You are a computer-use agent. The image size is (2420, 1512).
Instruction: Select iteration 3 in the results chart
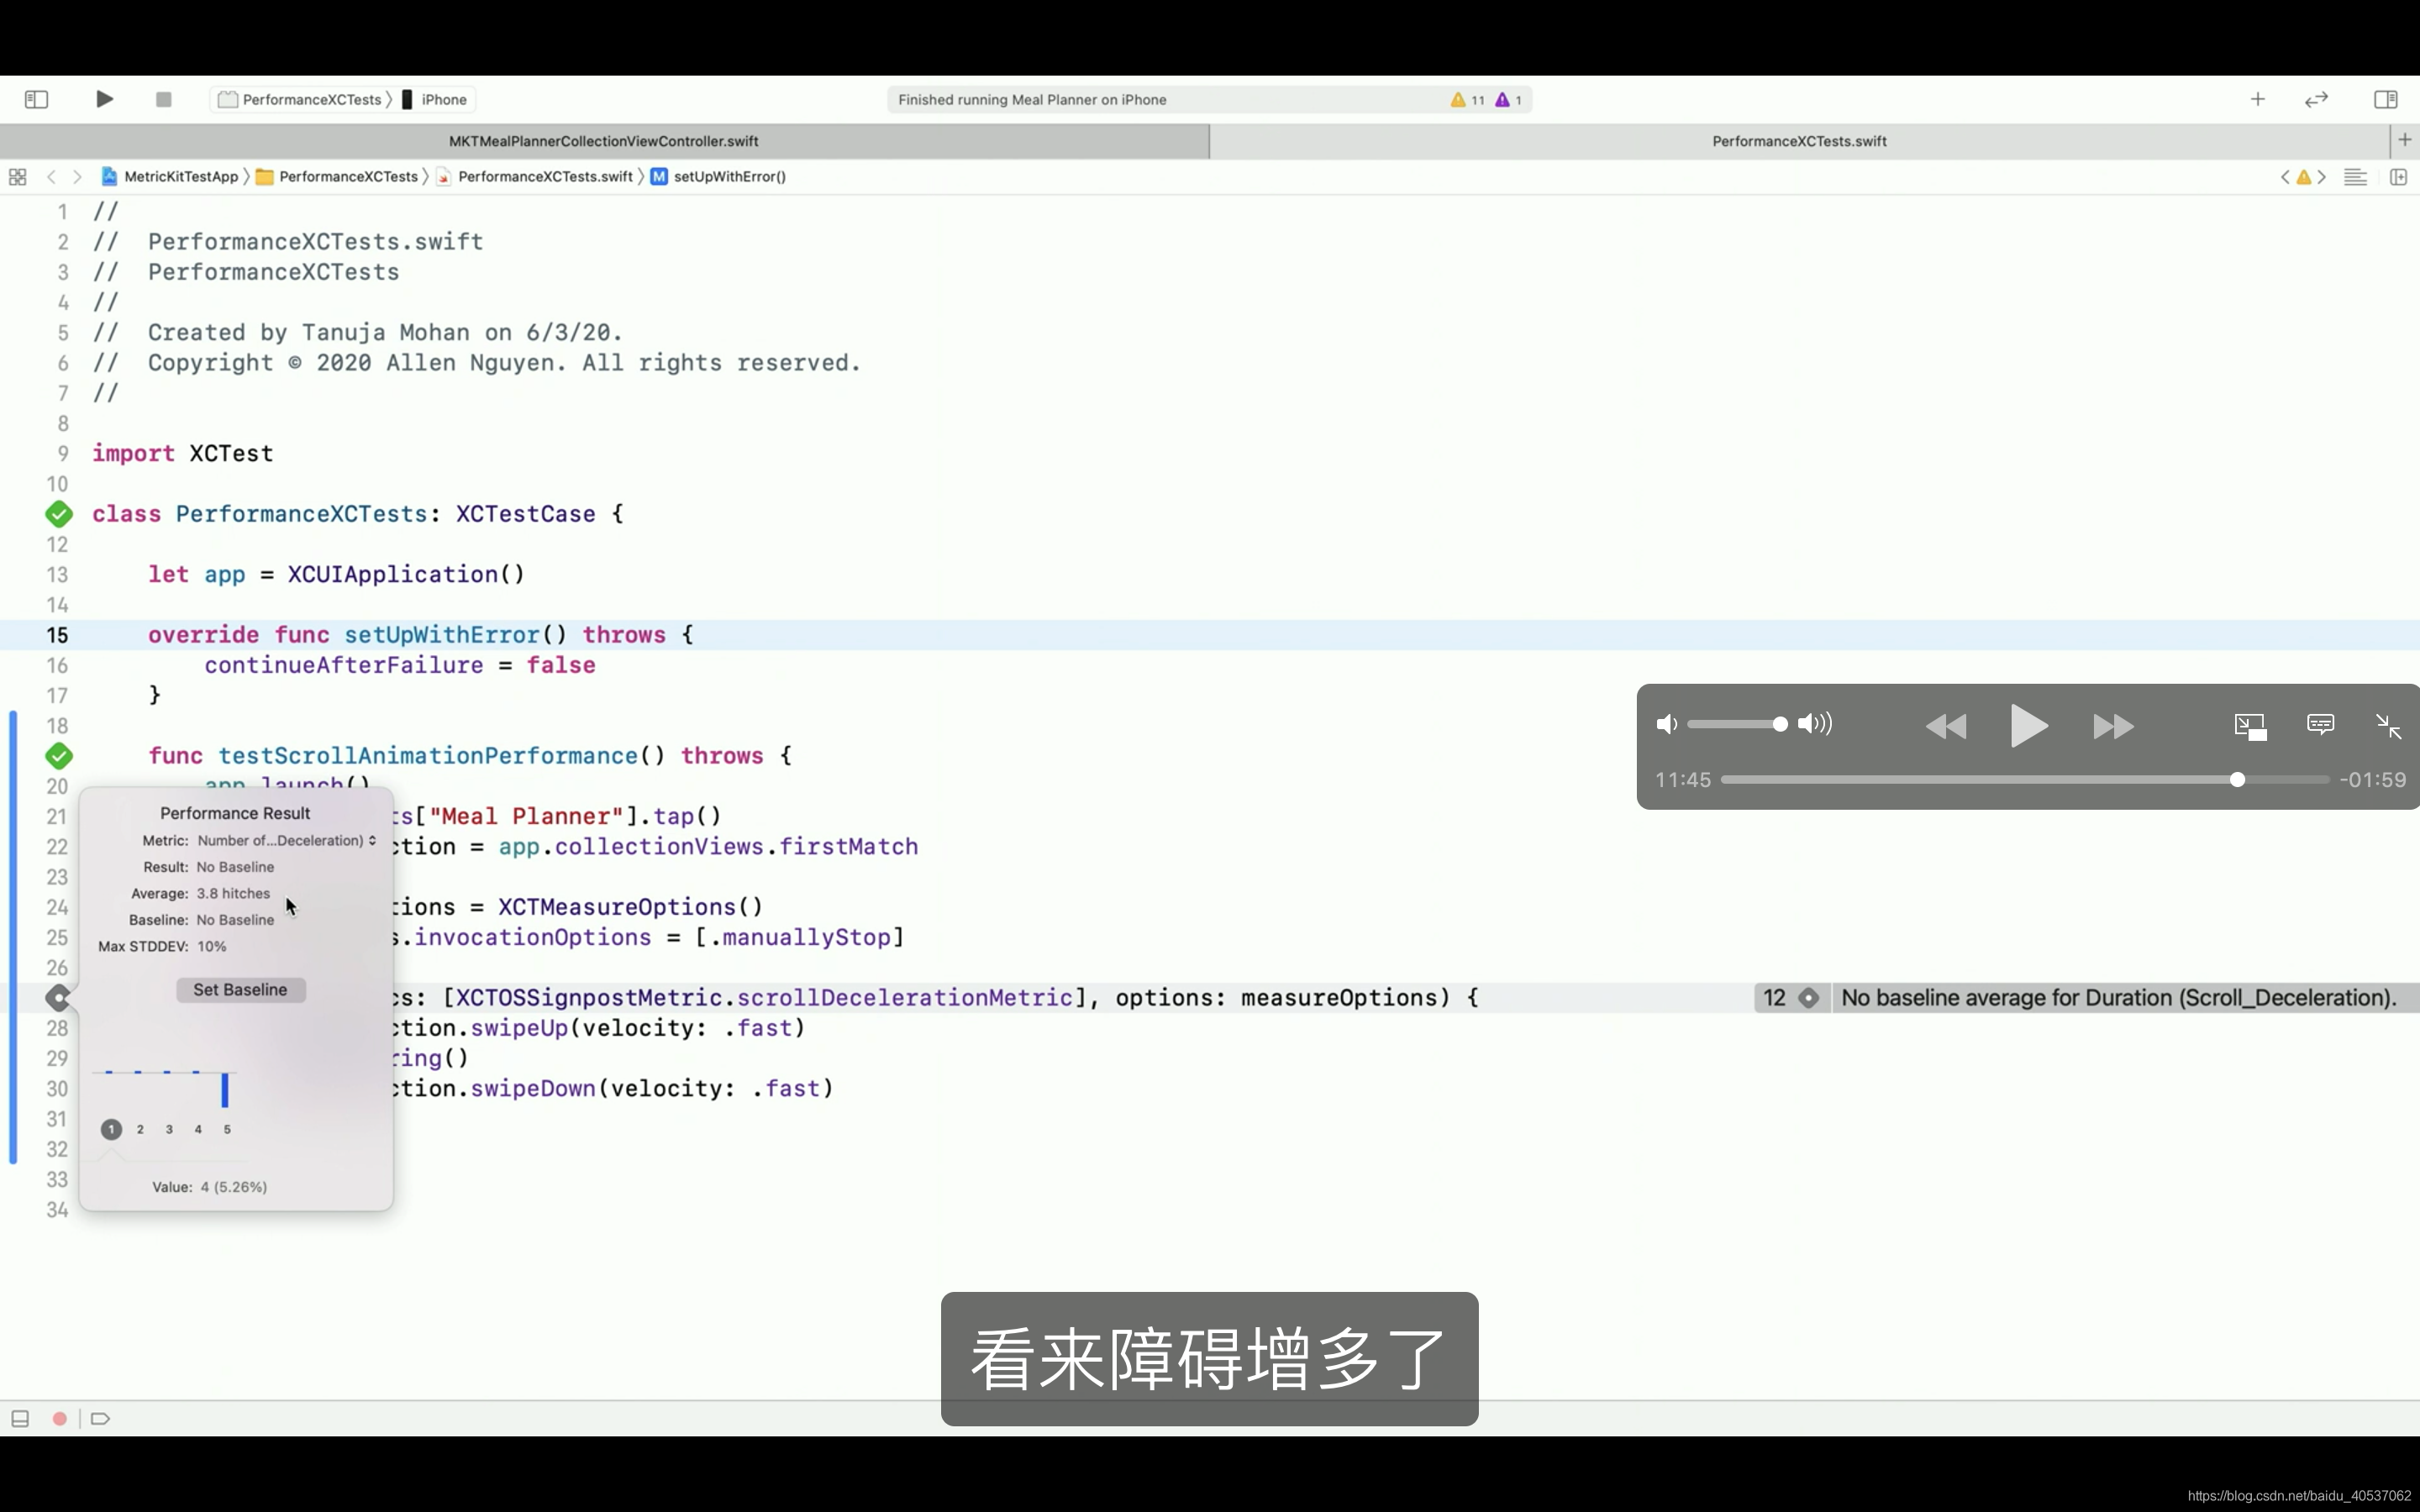(169, 1129)
